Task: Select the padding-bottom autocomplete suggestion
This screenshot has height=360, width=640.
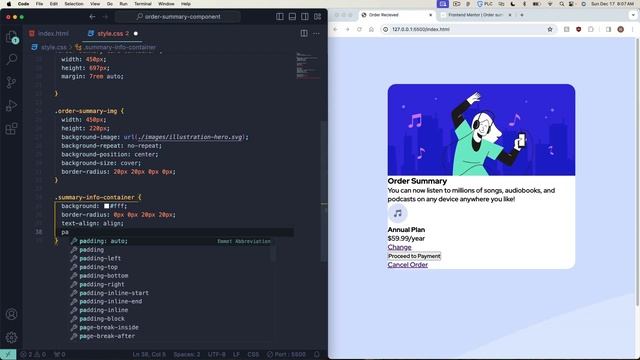Action: coord(104,276)
